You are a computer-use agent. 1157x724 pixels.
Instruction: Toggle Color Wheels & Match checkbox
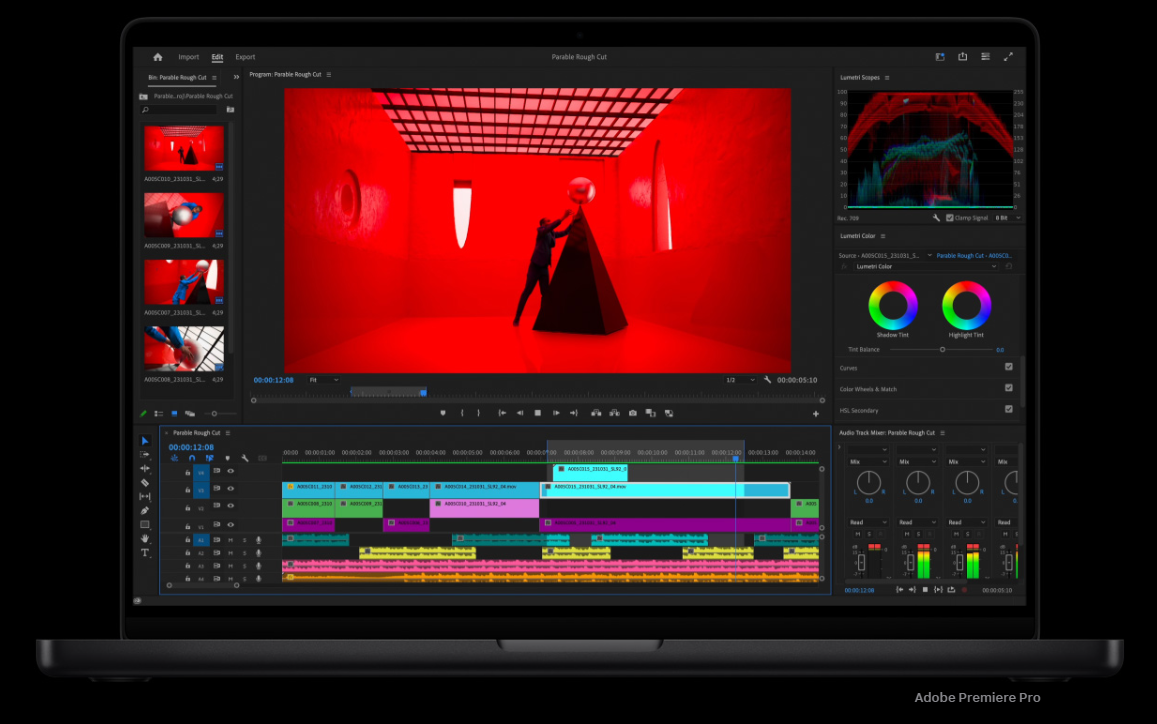click(1009, 388)
